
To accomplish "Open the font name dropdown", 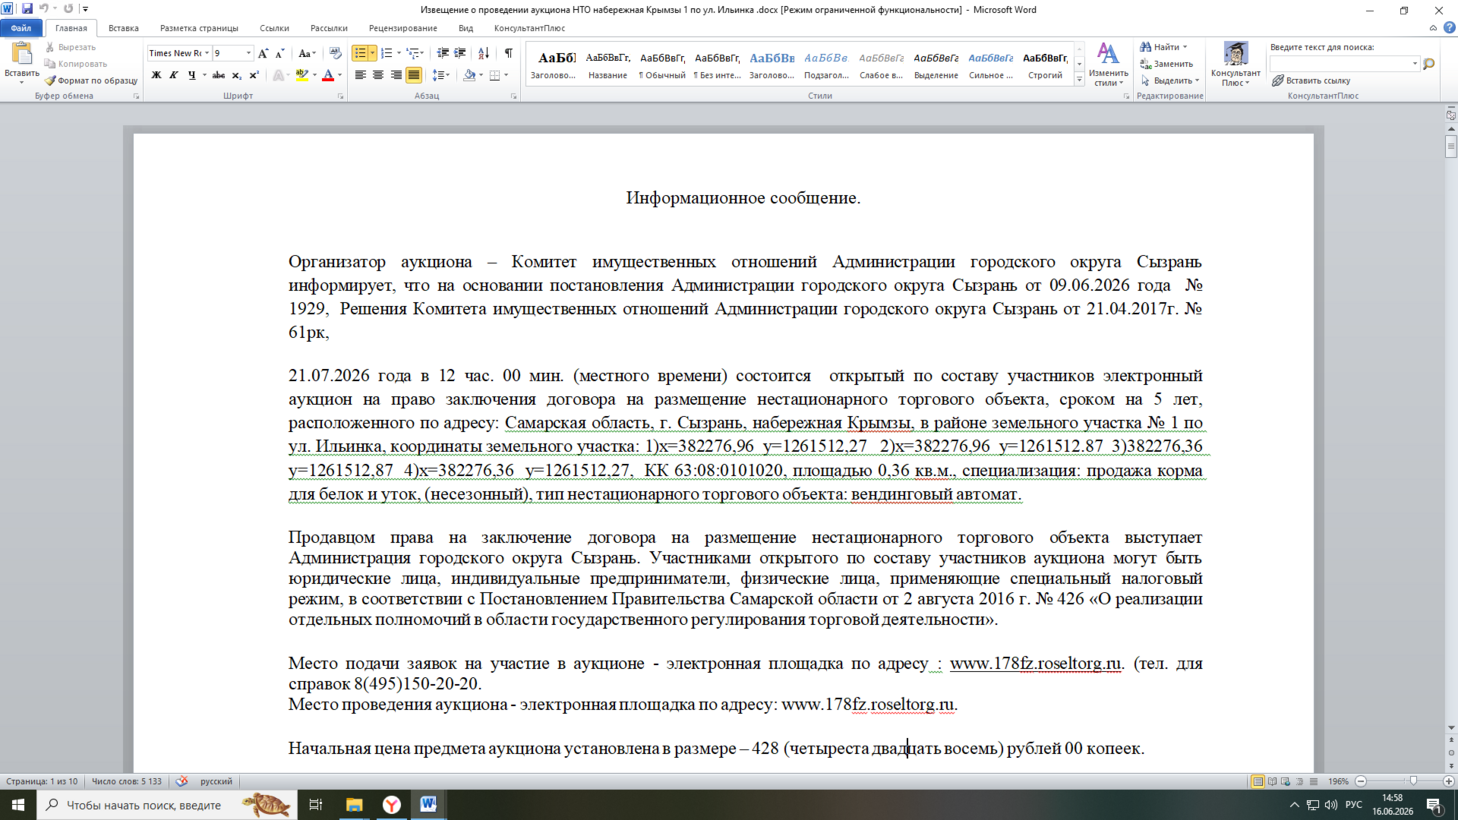I will pos(207,53).
